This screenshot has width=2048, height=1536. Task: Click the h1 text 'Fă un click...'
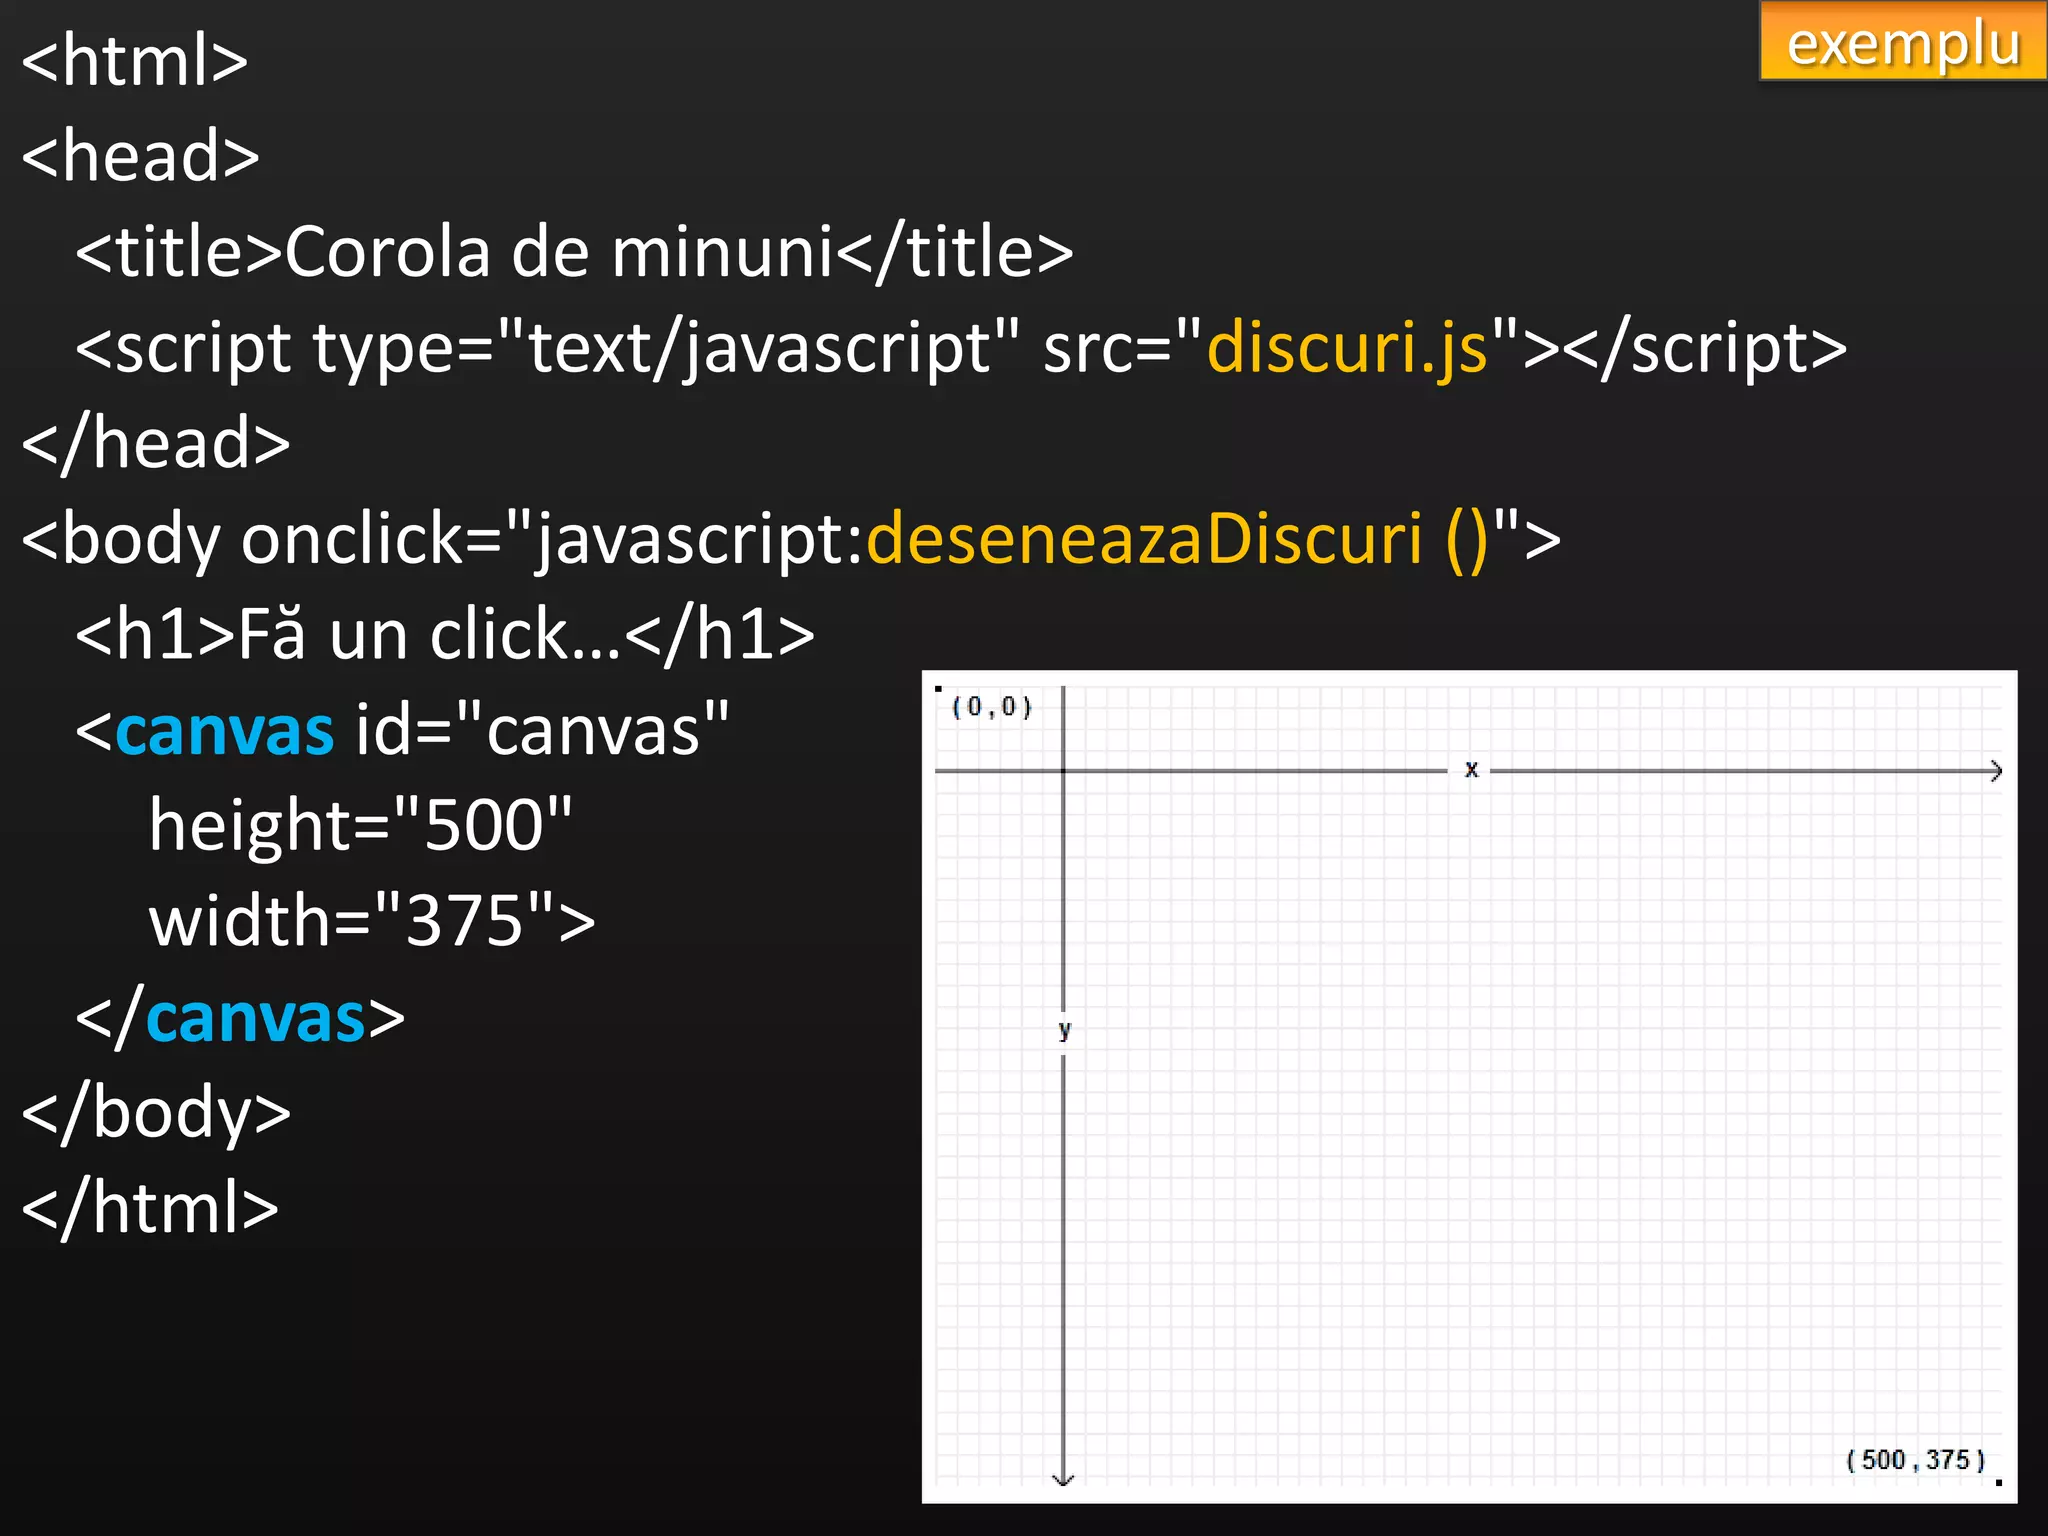[430, 634]
